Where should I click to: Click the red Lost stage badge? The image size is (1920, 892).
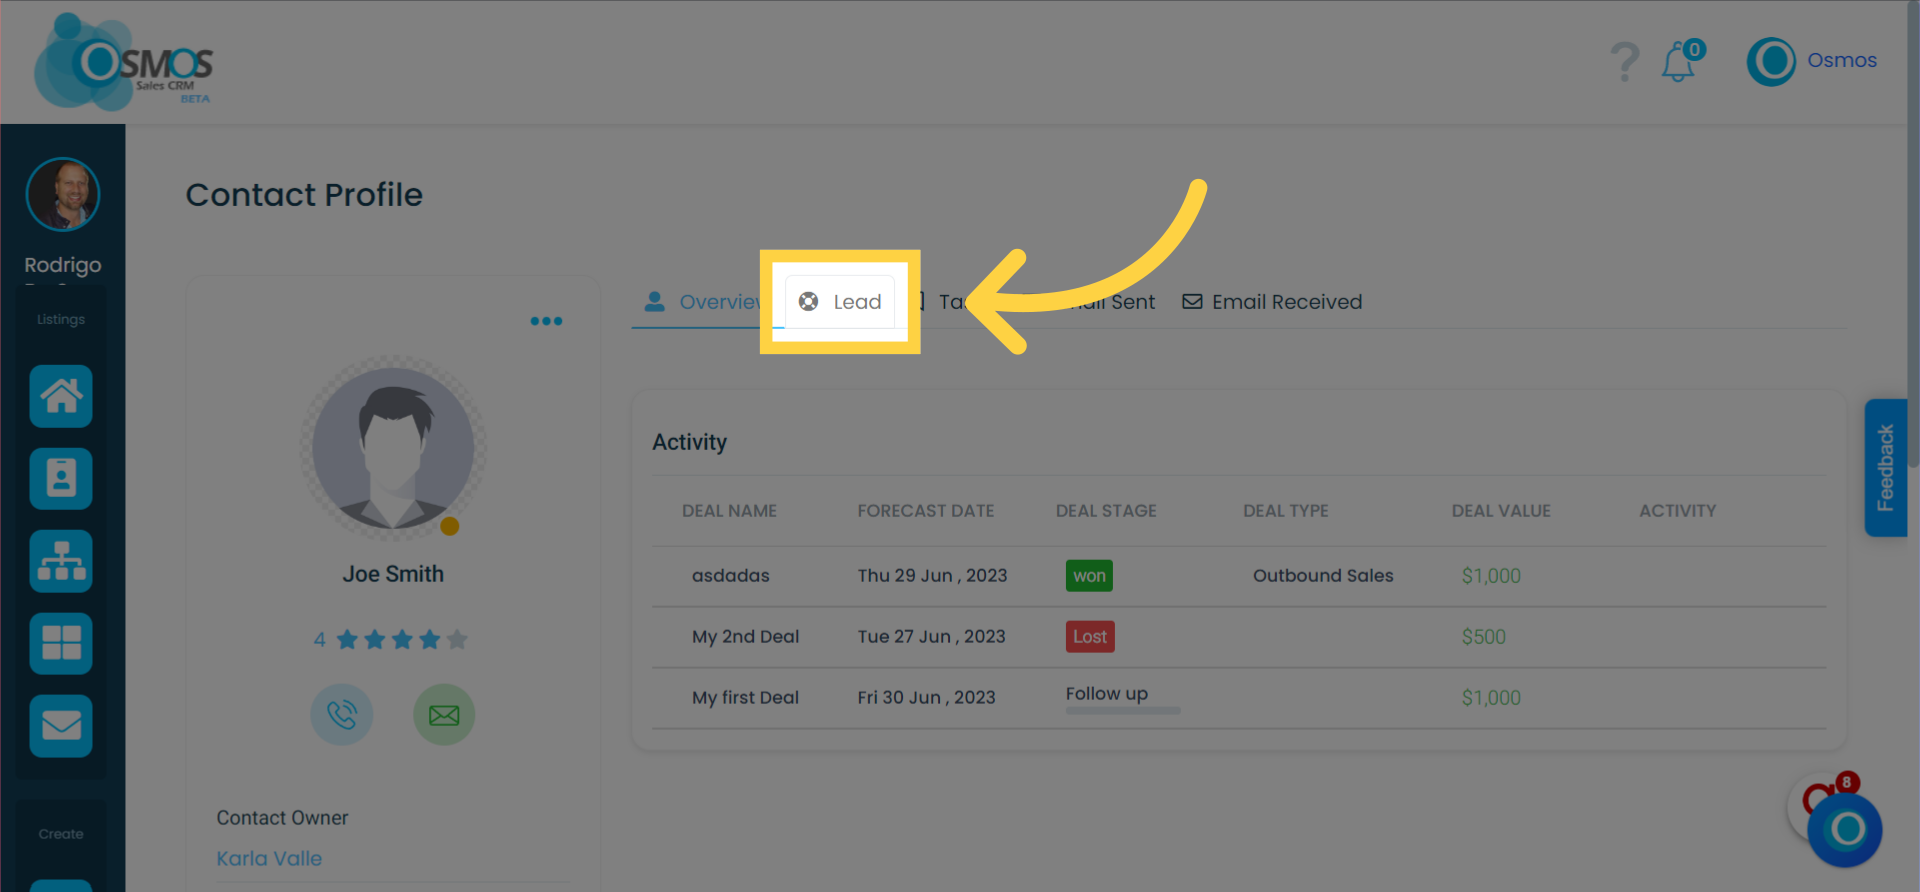(1090, 636)
